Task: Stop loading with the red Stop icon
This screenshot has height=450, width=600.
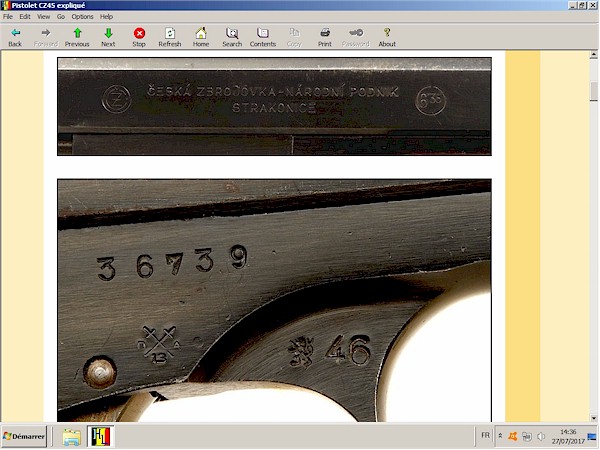Action: [139, 37]
